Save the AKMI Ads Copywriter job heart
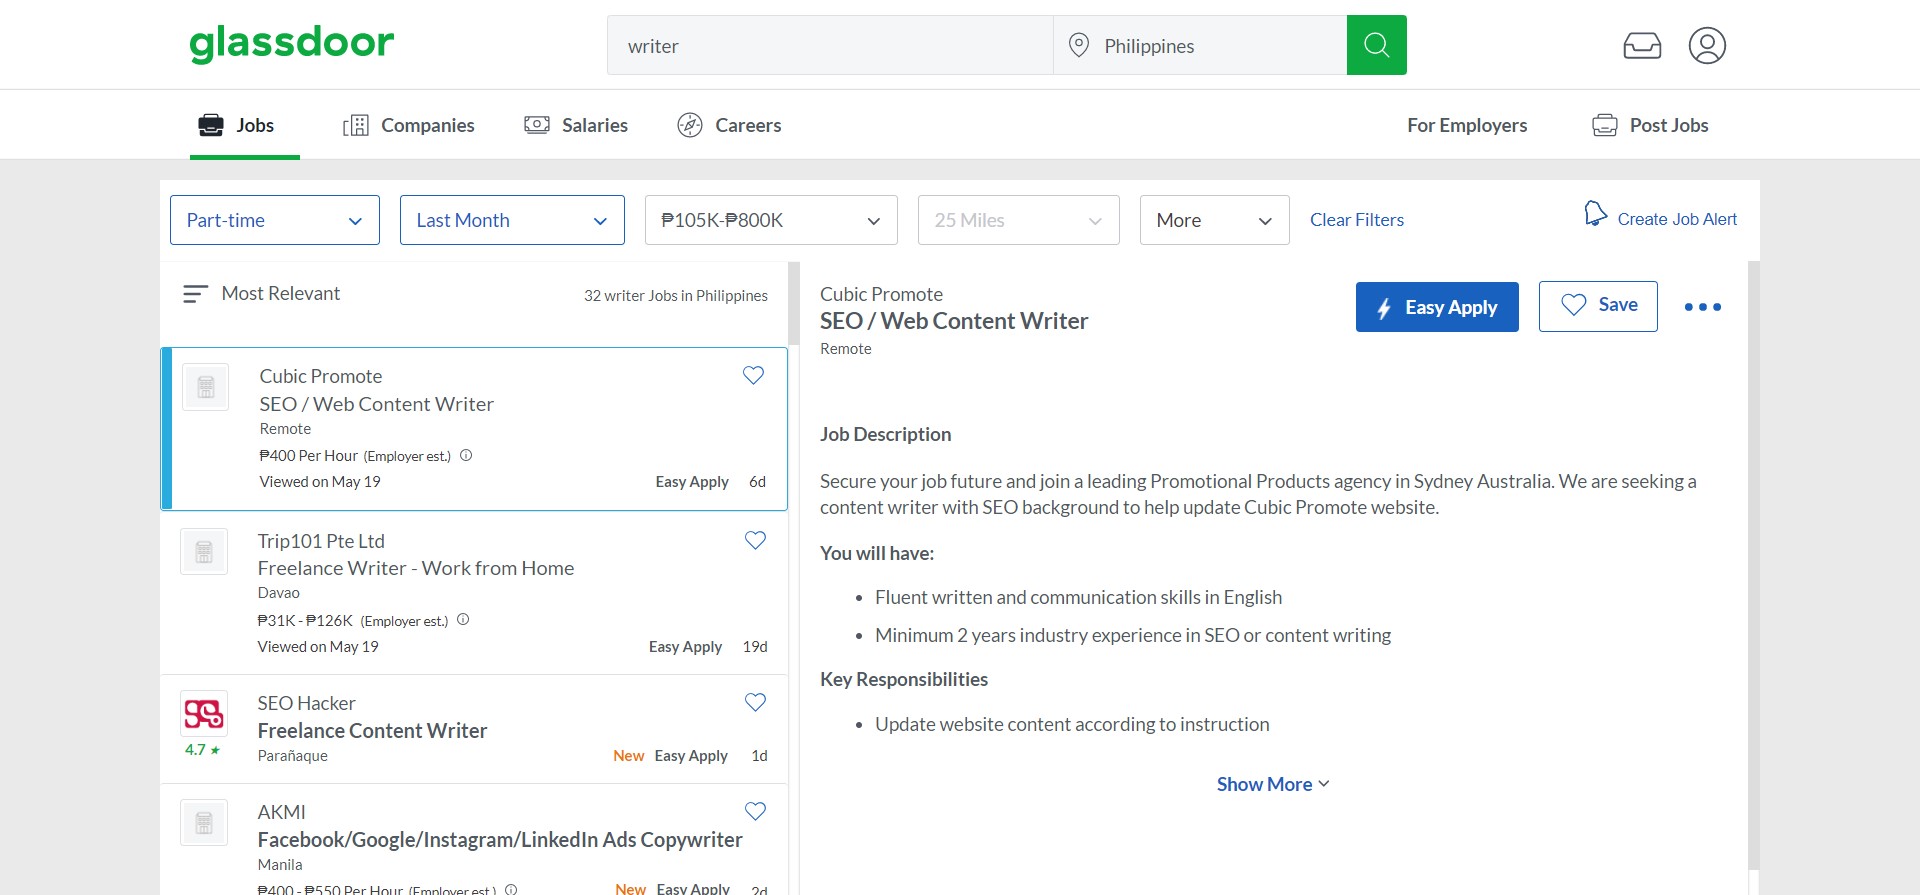Viewport: 1920px width, 895px height. pos(755,811)
